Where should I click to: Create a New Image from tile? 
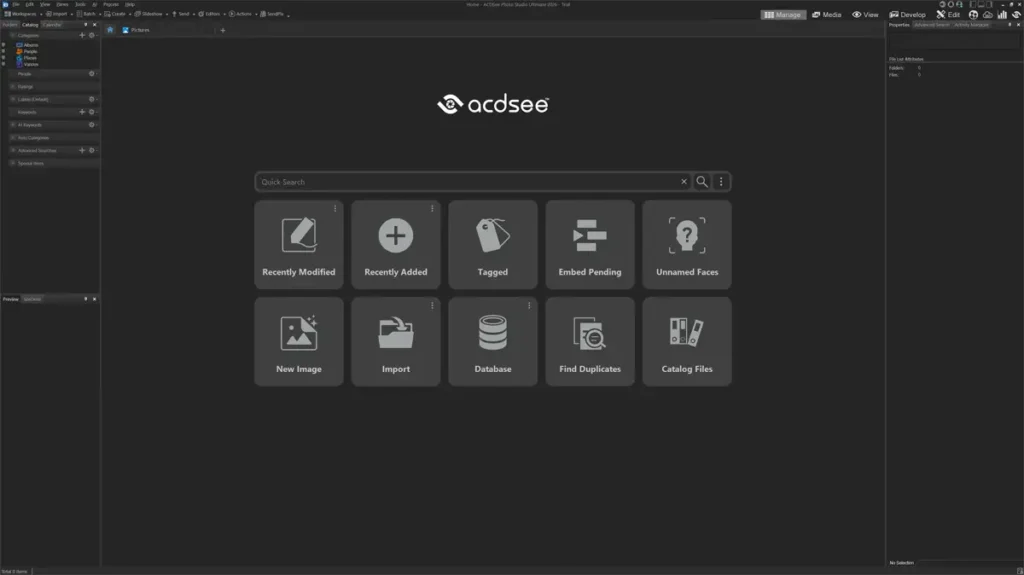[298, 342]
